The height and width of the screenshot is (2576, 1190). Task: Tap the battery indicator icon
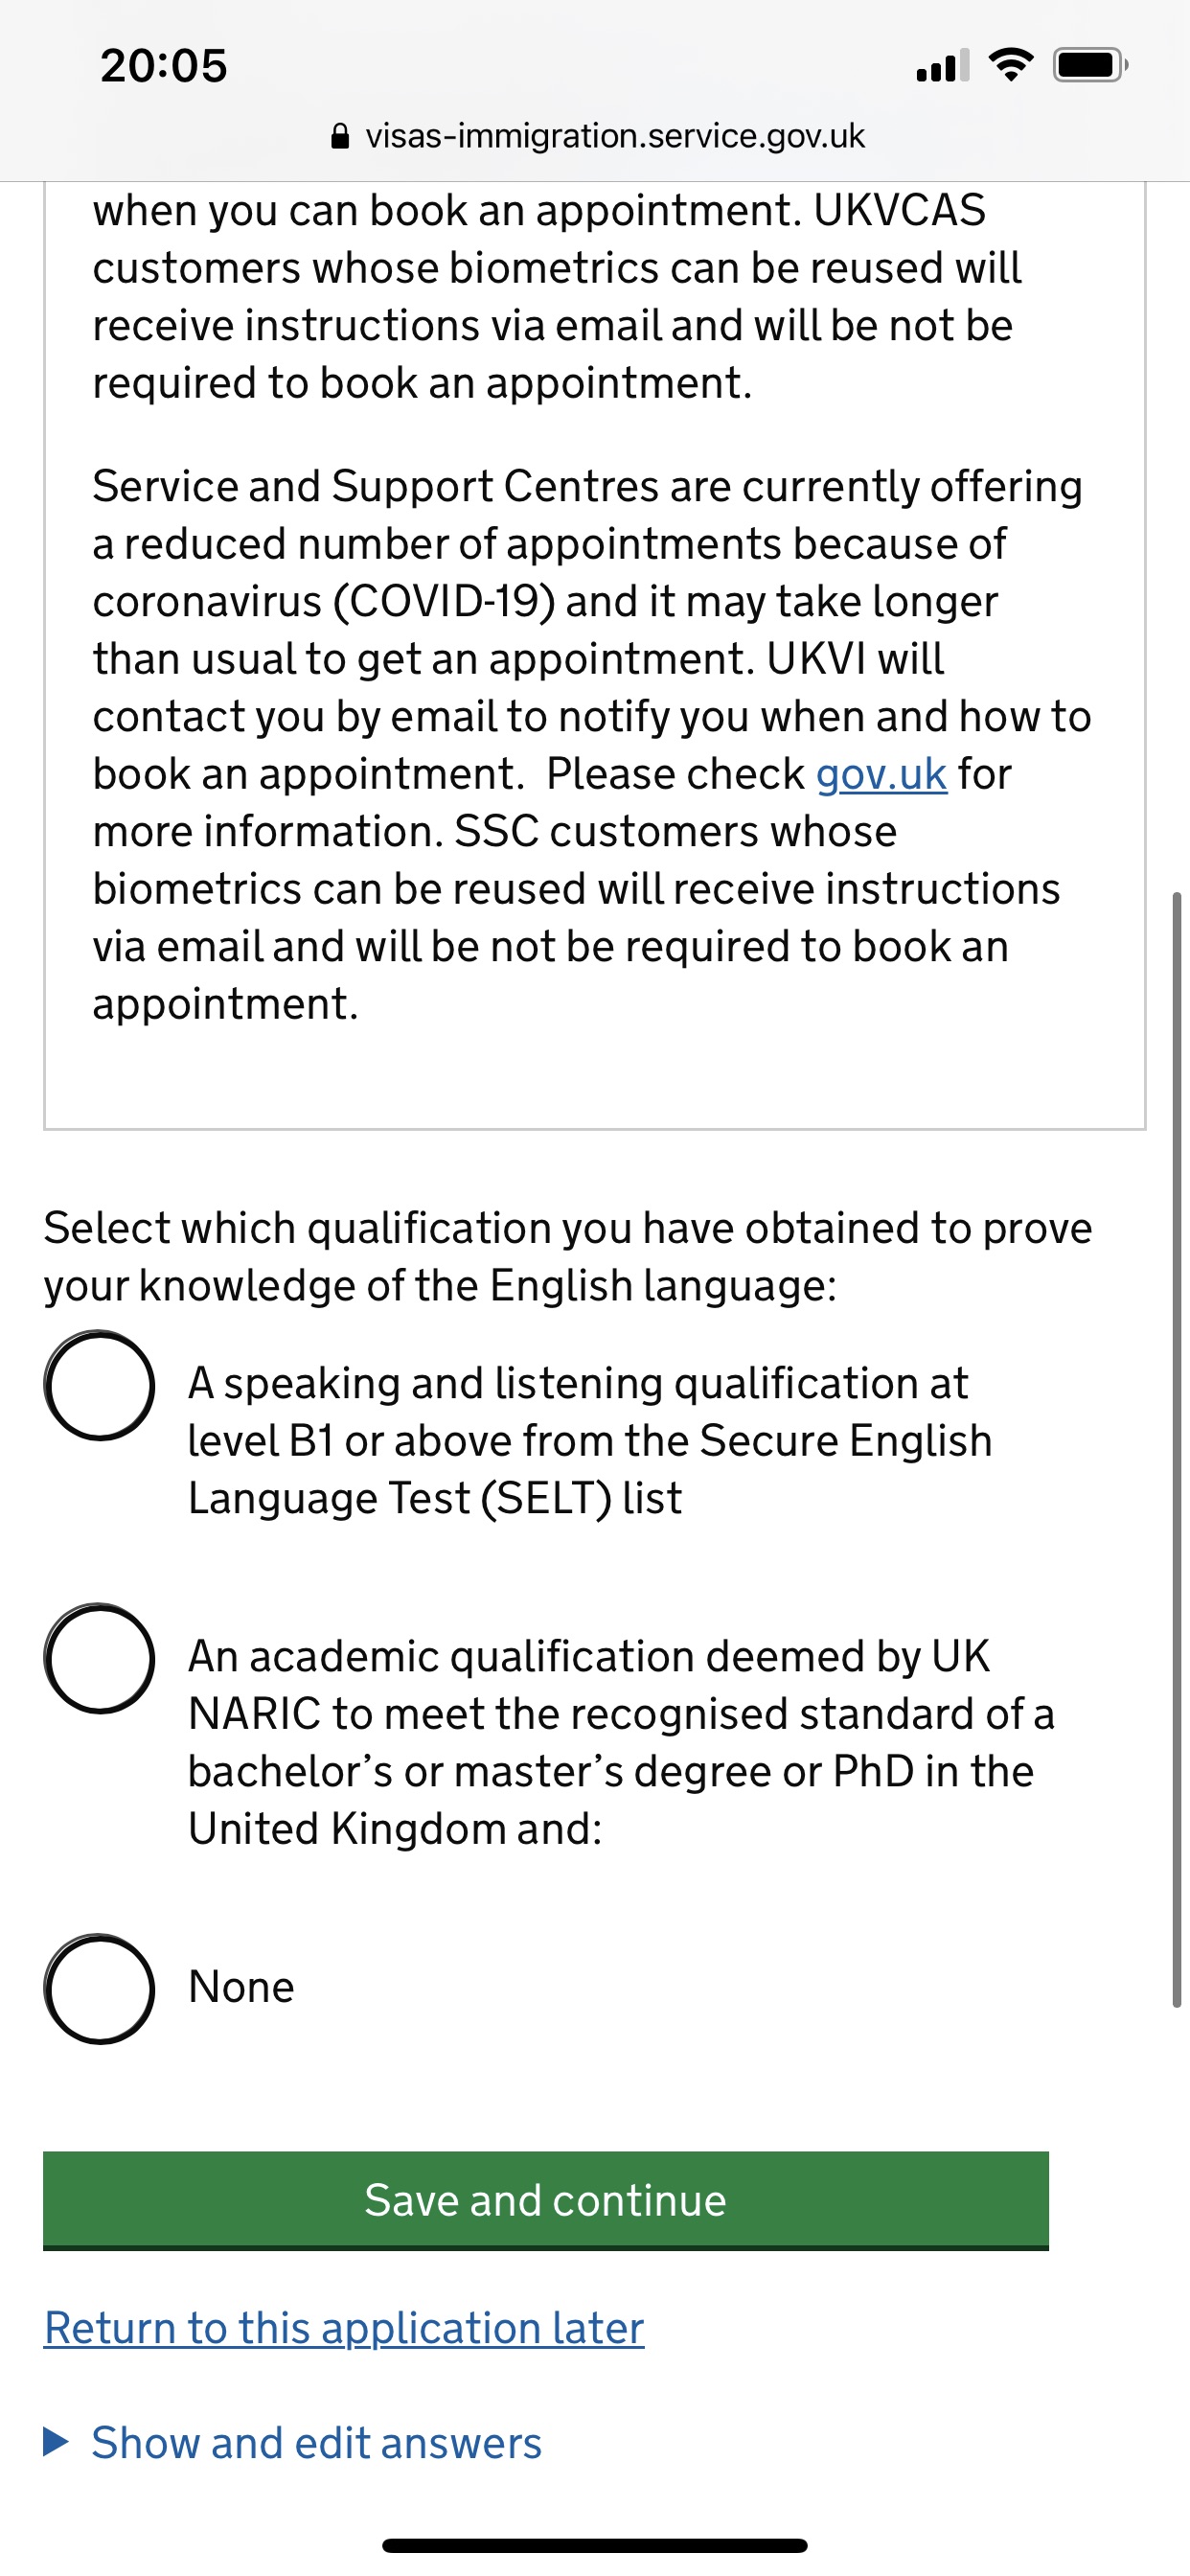(1089, 65)
